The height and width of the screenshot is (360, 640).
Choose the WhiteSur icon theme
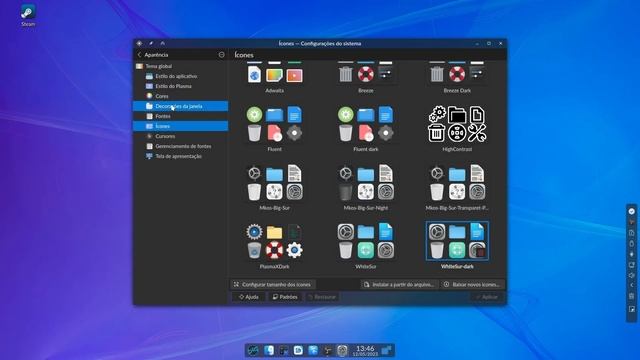pyautogui.click(x=366, y=246)
